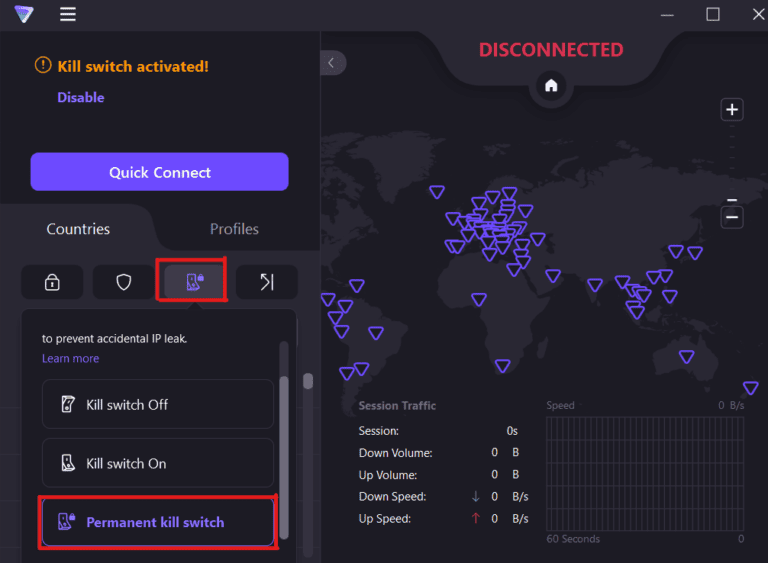This screenshot has width=768, height=563.
Task: Switch to the Countries tab
Action: pyautogui.click(x=78, y=229)
